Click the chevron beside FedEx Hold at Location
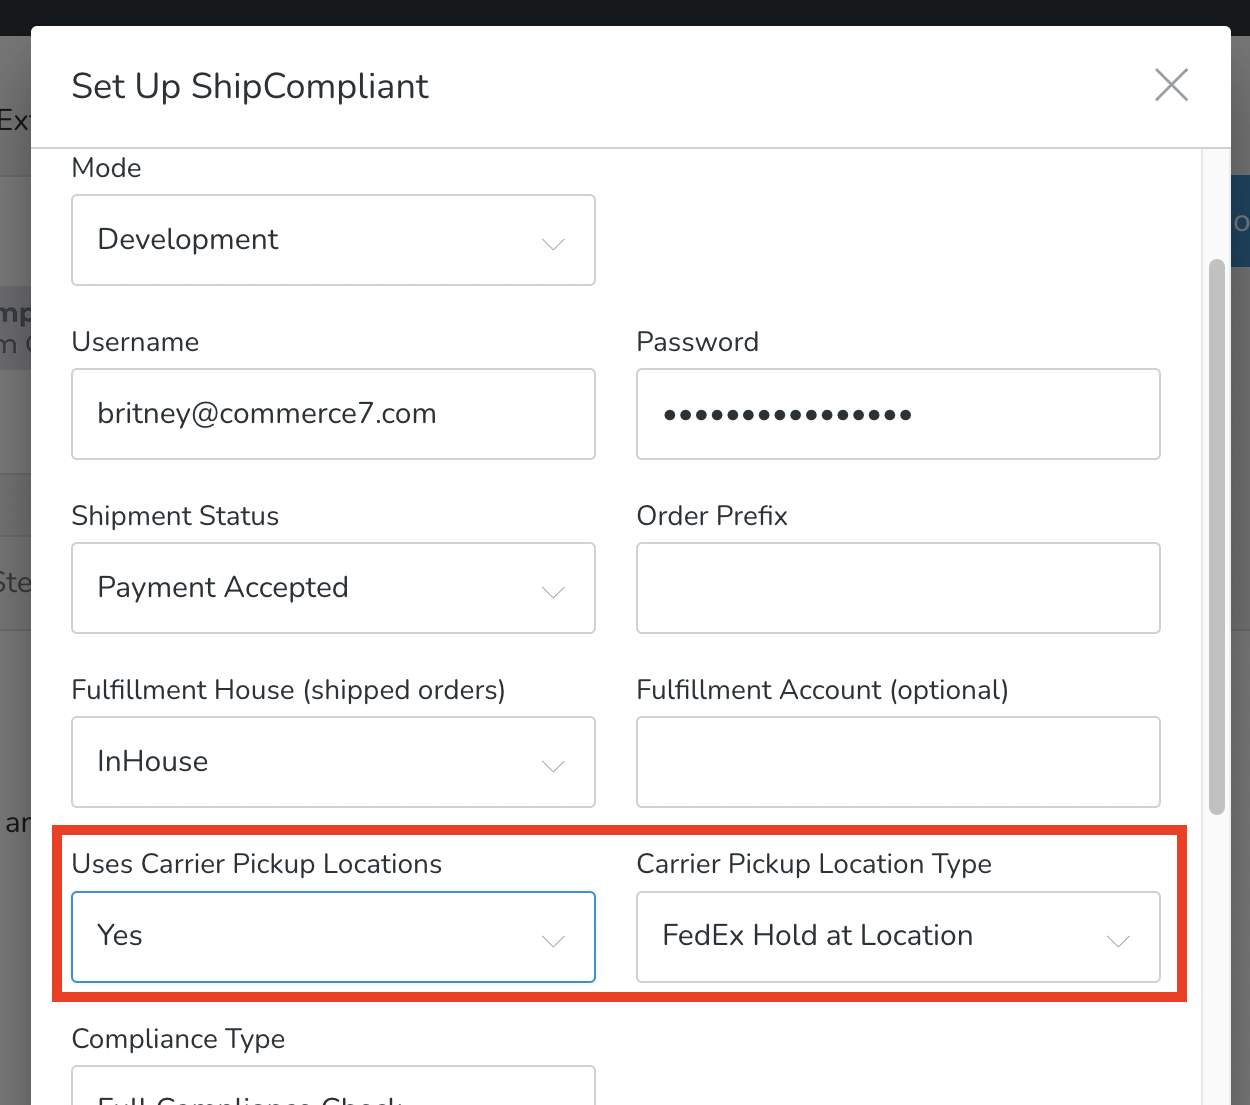 point(1118,941)
